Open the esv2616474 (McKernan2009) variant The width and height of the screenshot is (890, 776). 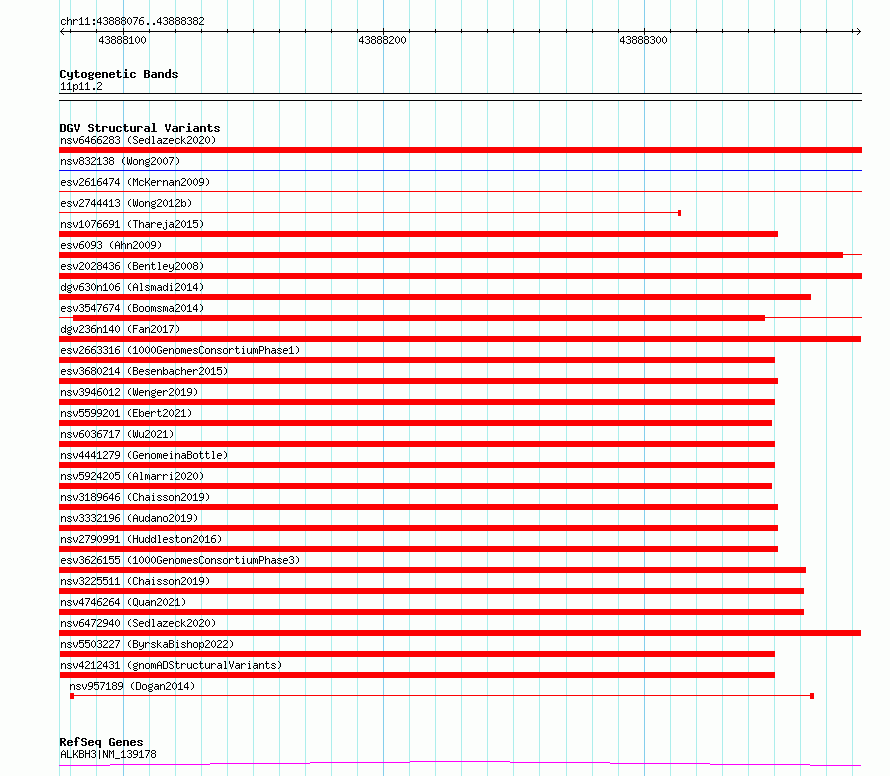click(135, 182)
